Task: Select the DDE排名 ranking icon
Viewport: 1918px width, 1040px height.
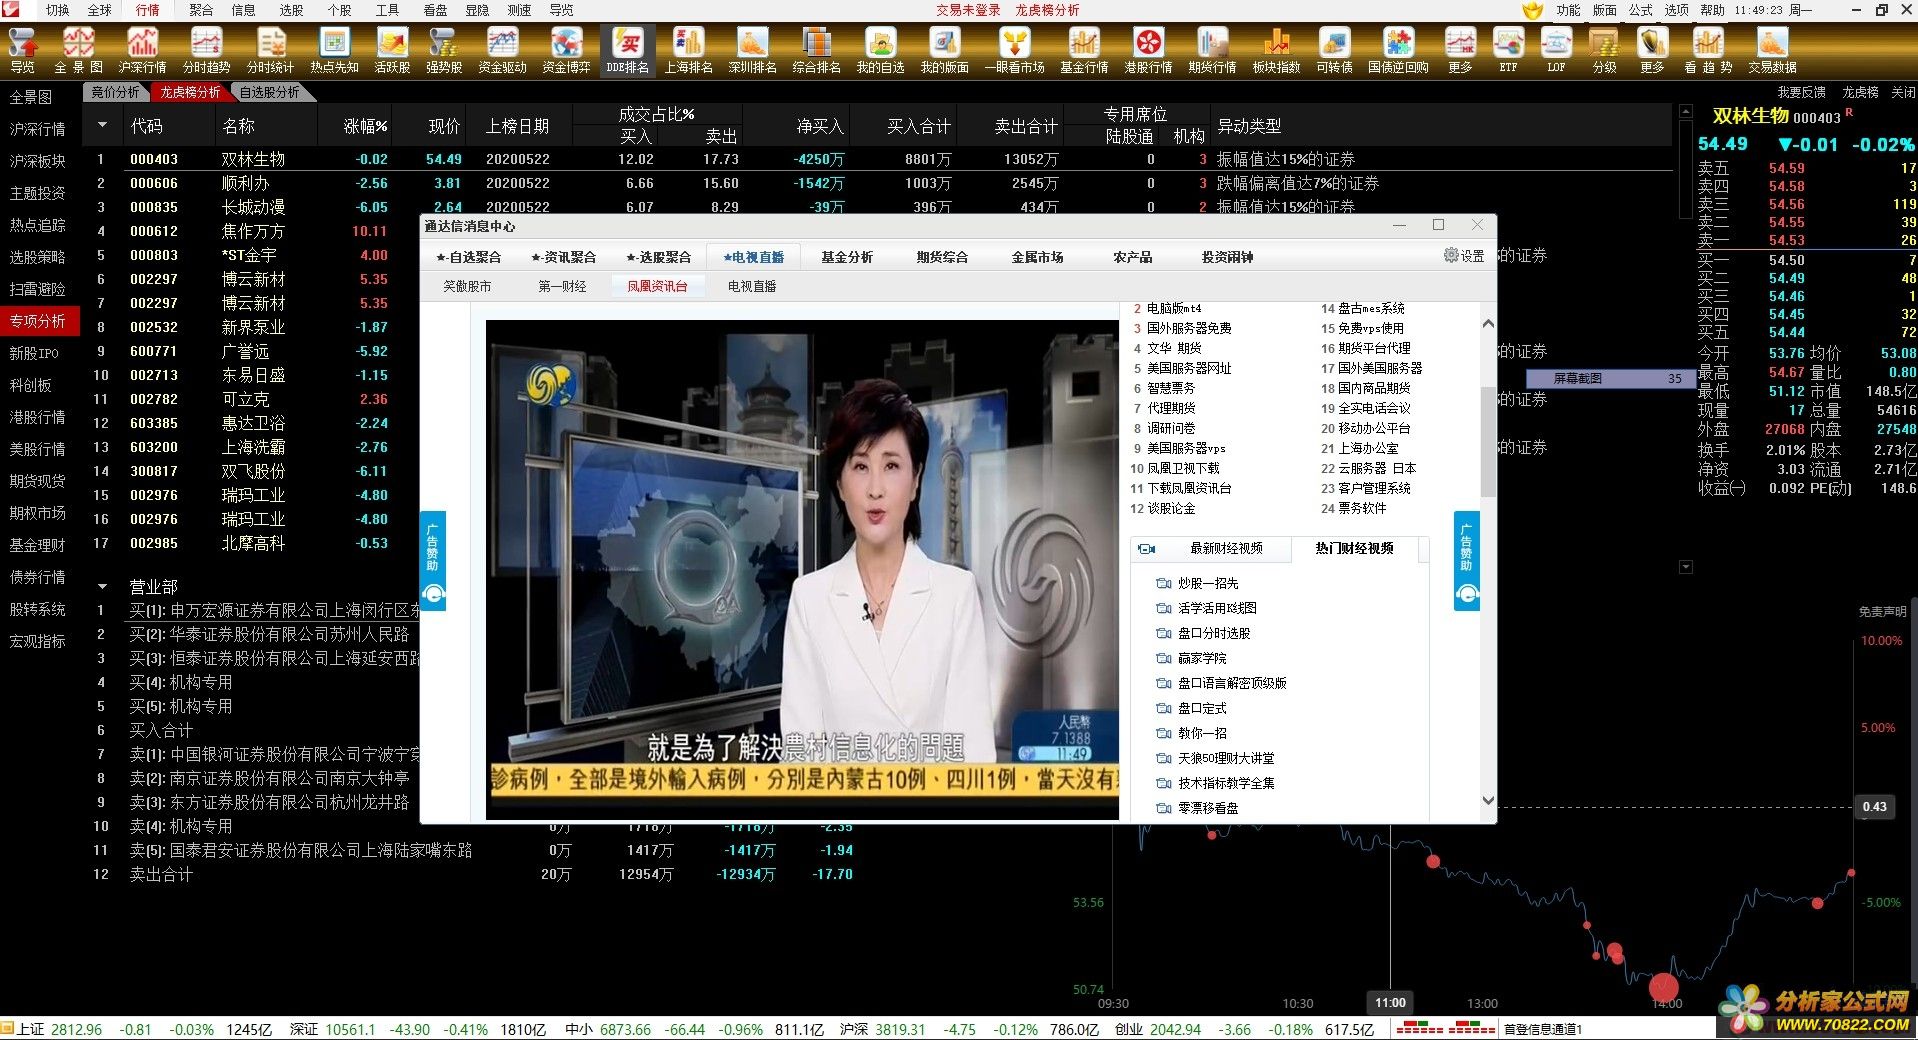Action: click(x=628, y=50)
